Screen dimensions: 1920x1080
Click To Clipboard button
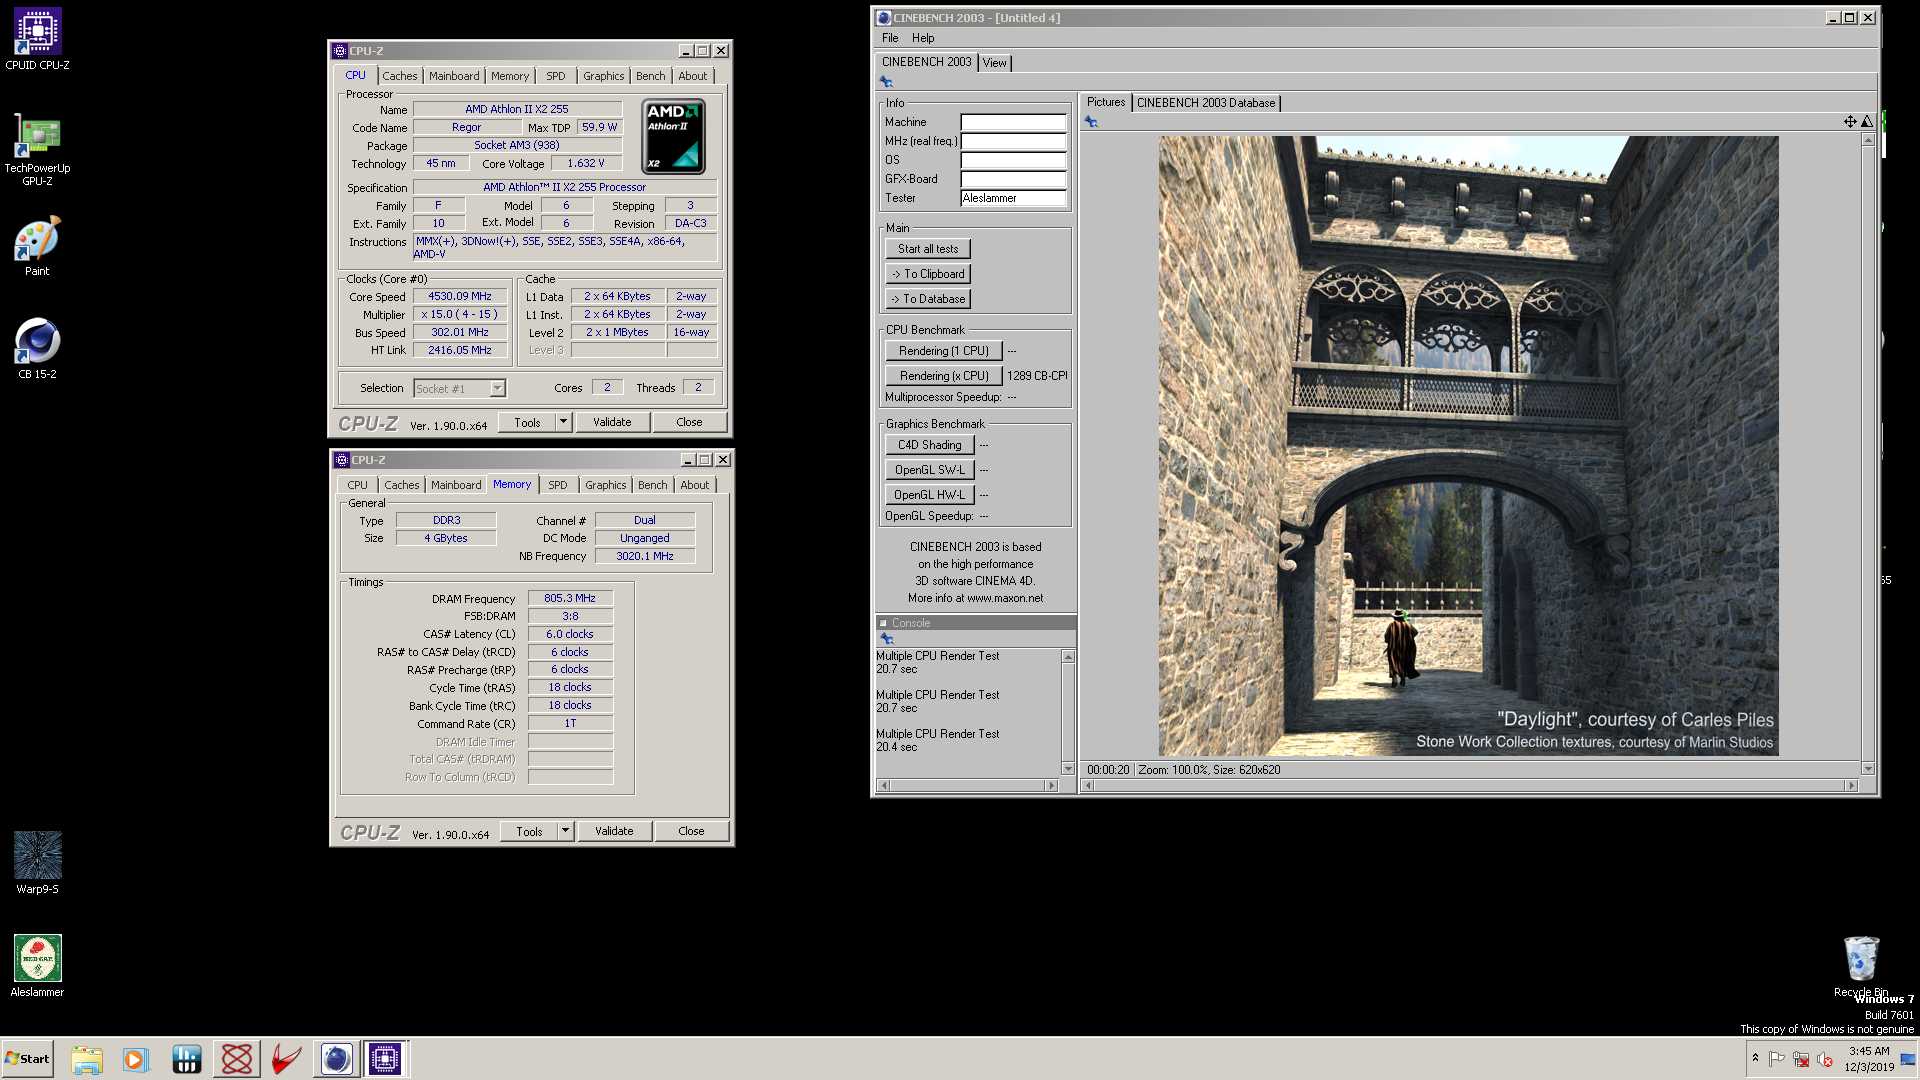click(927, 274)
